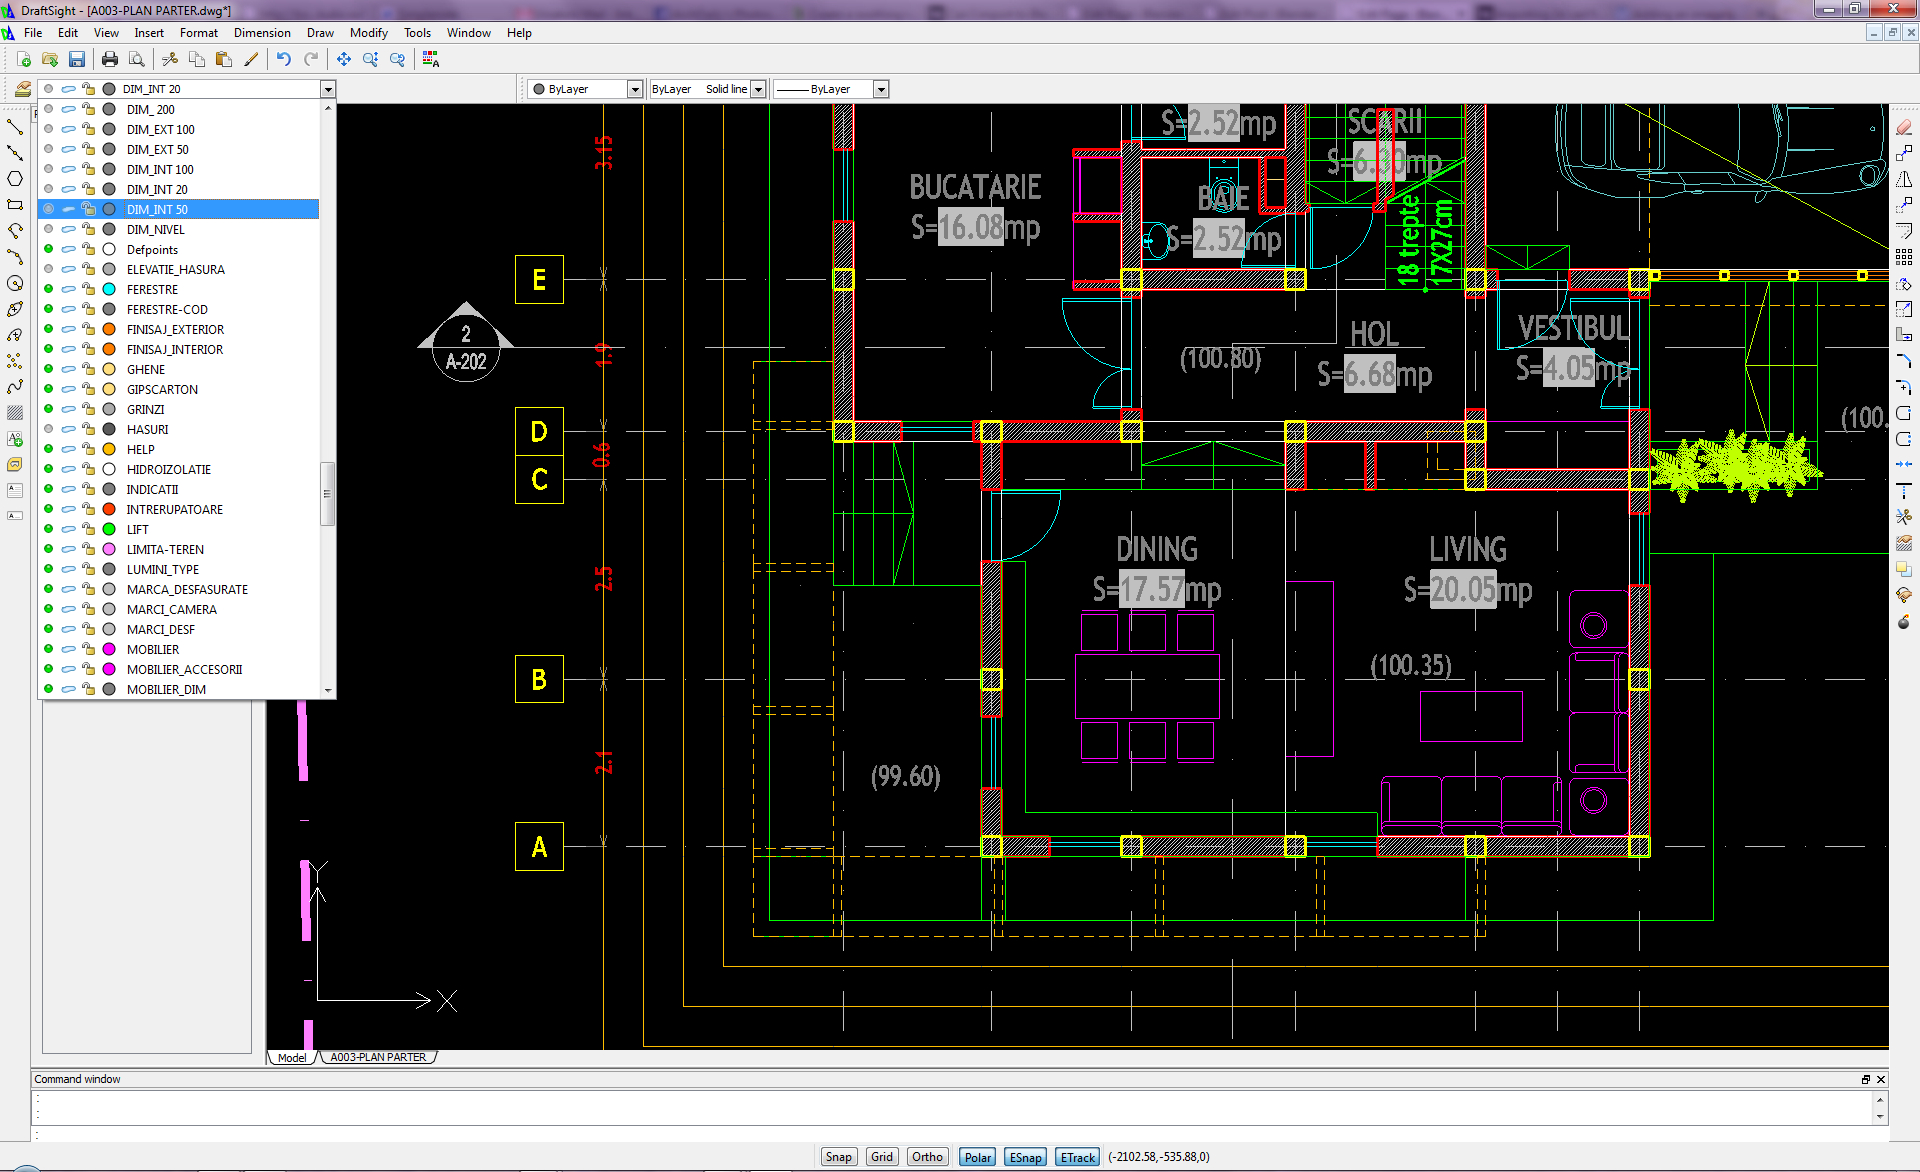This screenshot has width=1920, height=1172.
Task: Select the Line draw tool in toolbar
Action: click(x=14, y=123)
